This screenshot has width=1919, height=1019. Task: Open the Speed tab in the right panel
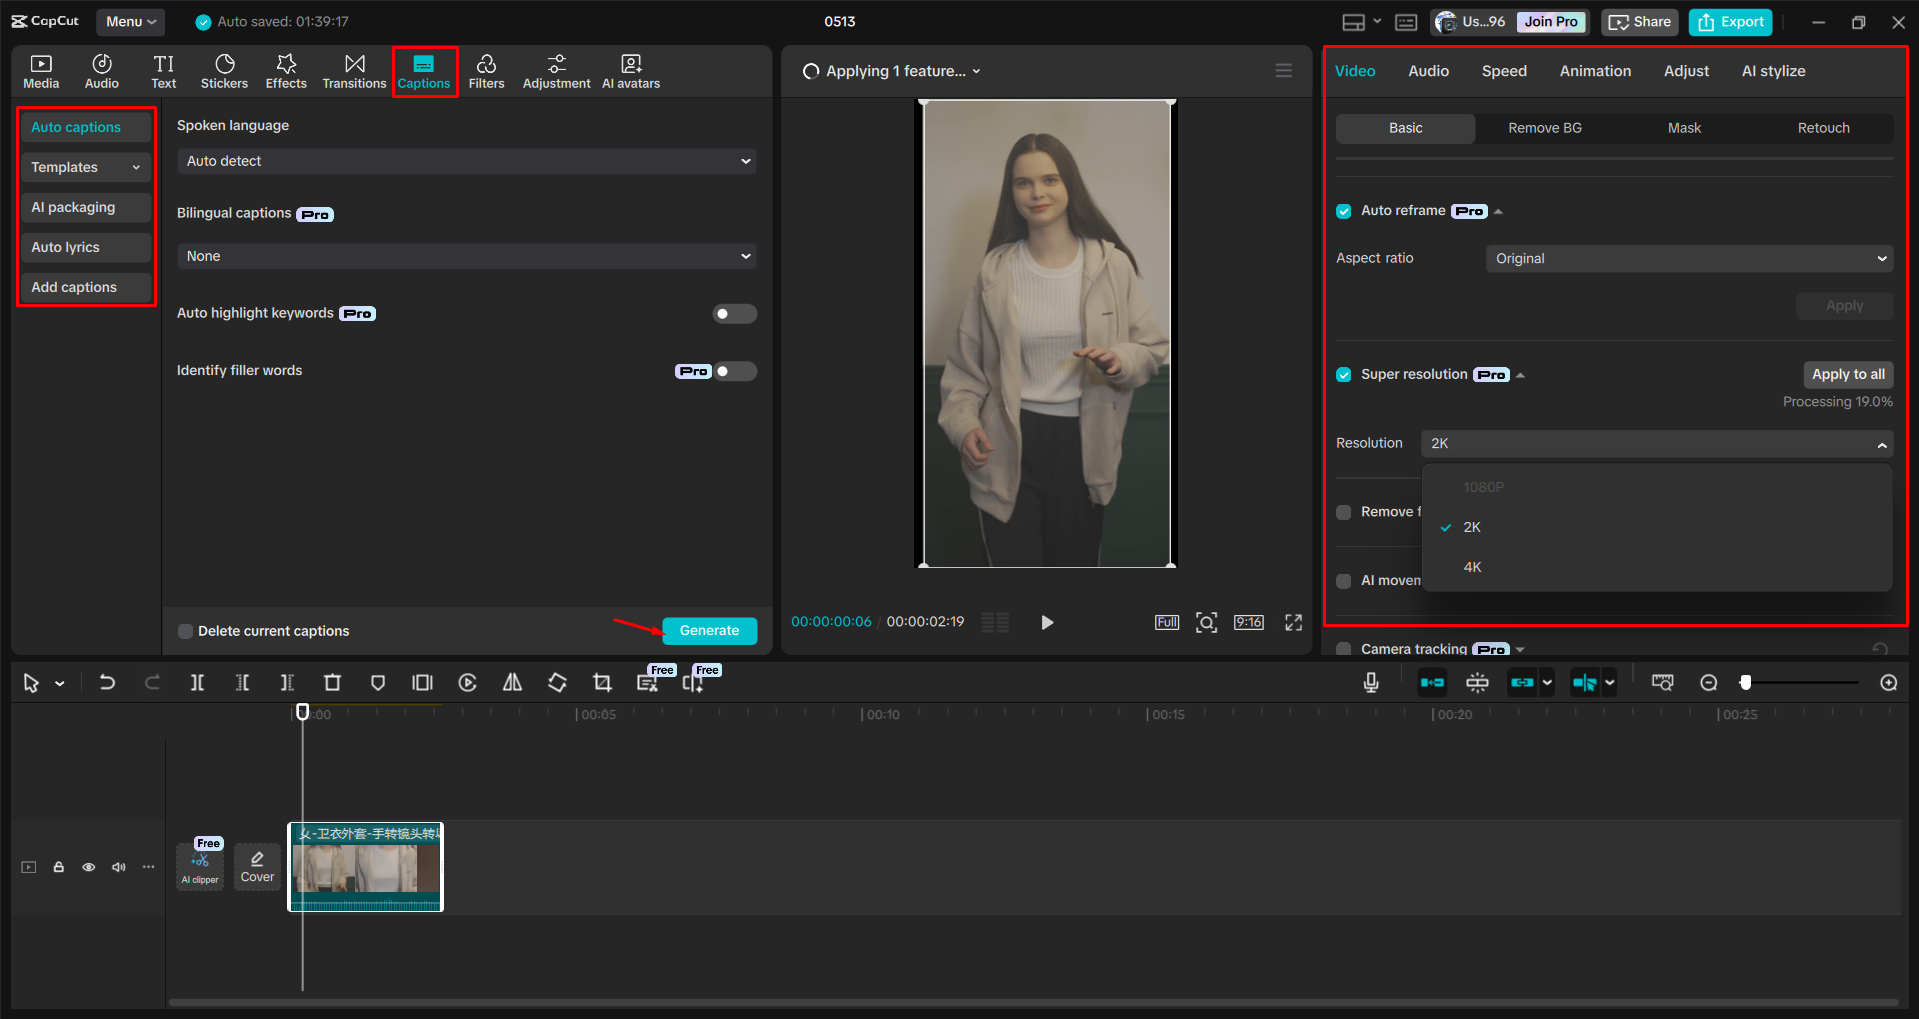coord(1503,70)
